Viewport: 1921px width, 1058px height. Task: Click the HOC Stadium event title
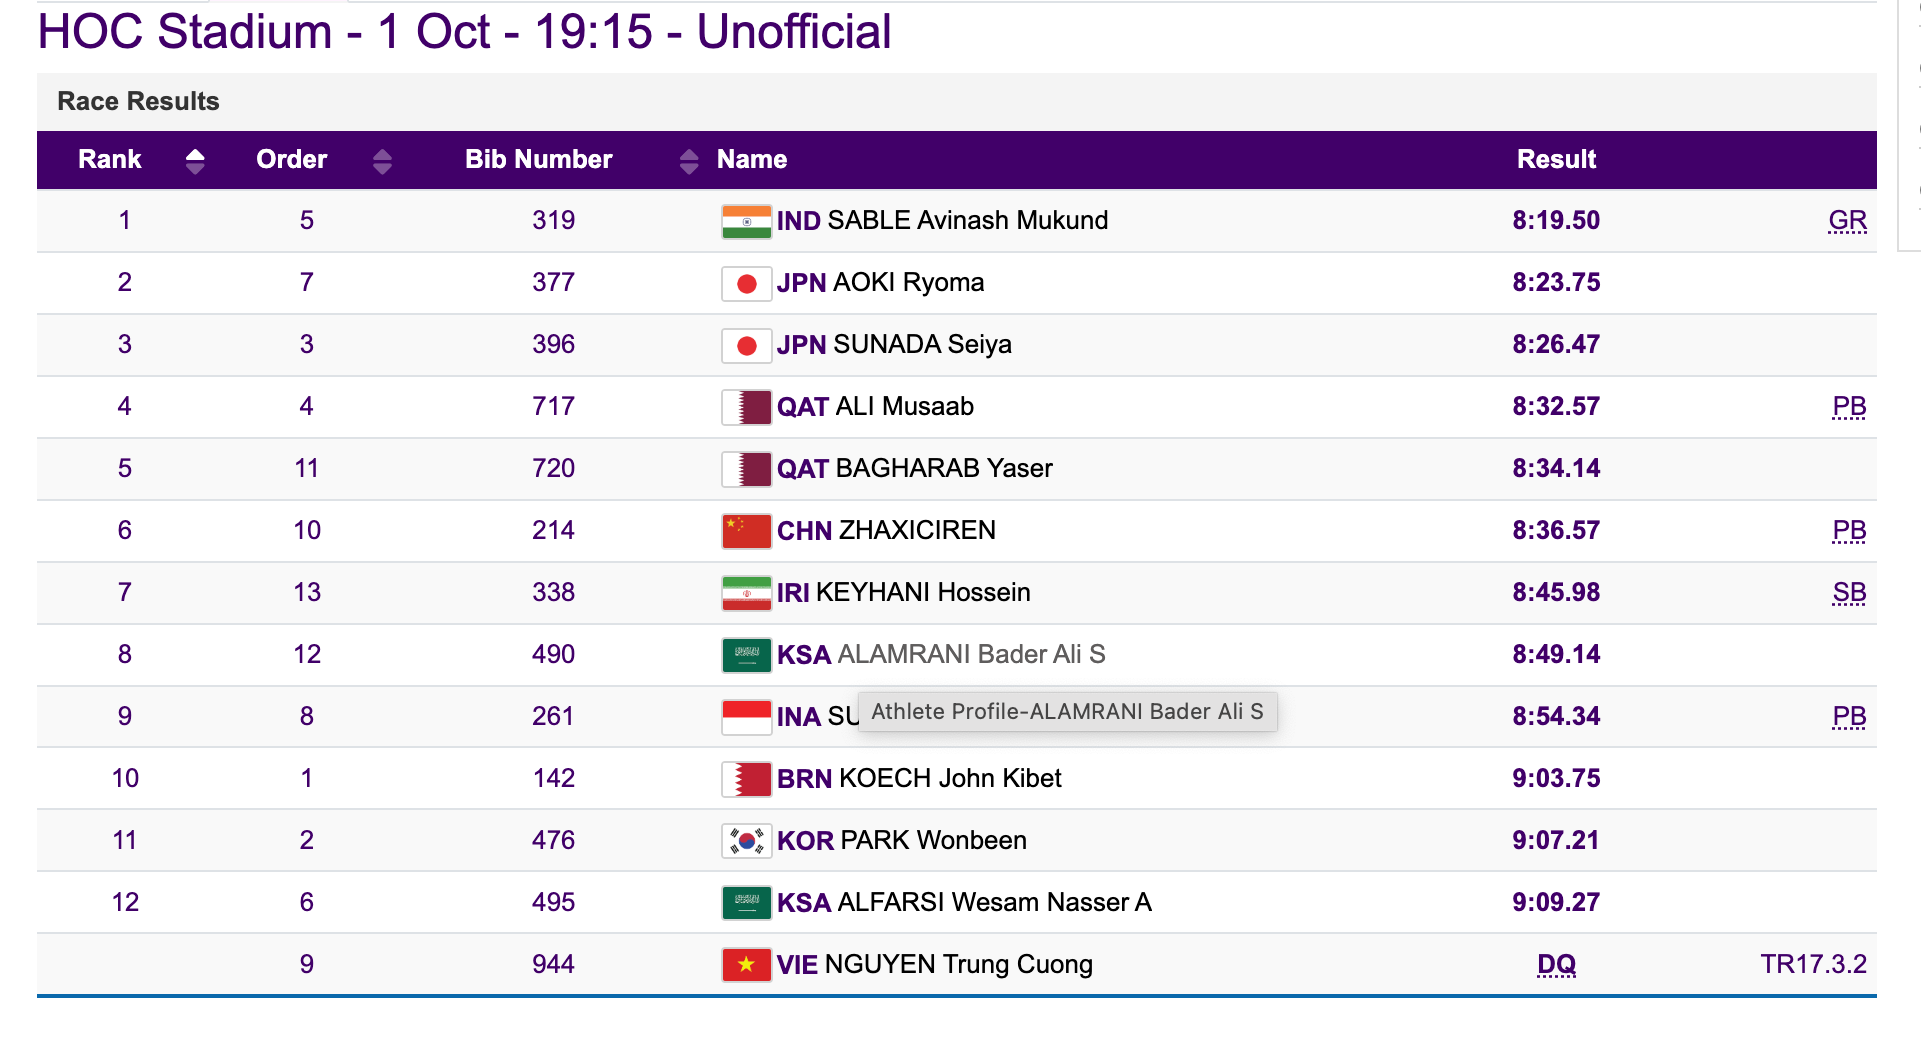[x=464, y=31]
